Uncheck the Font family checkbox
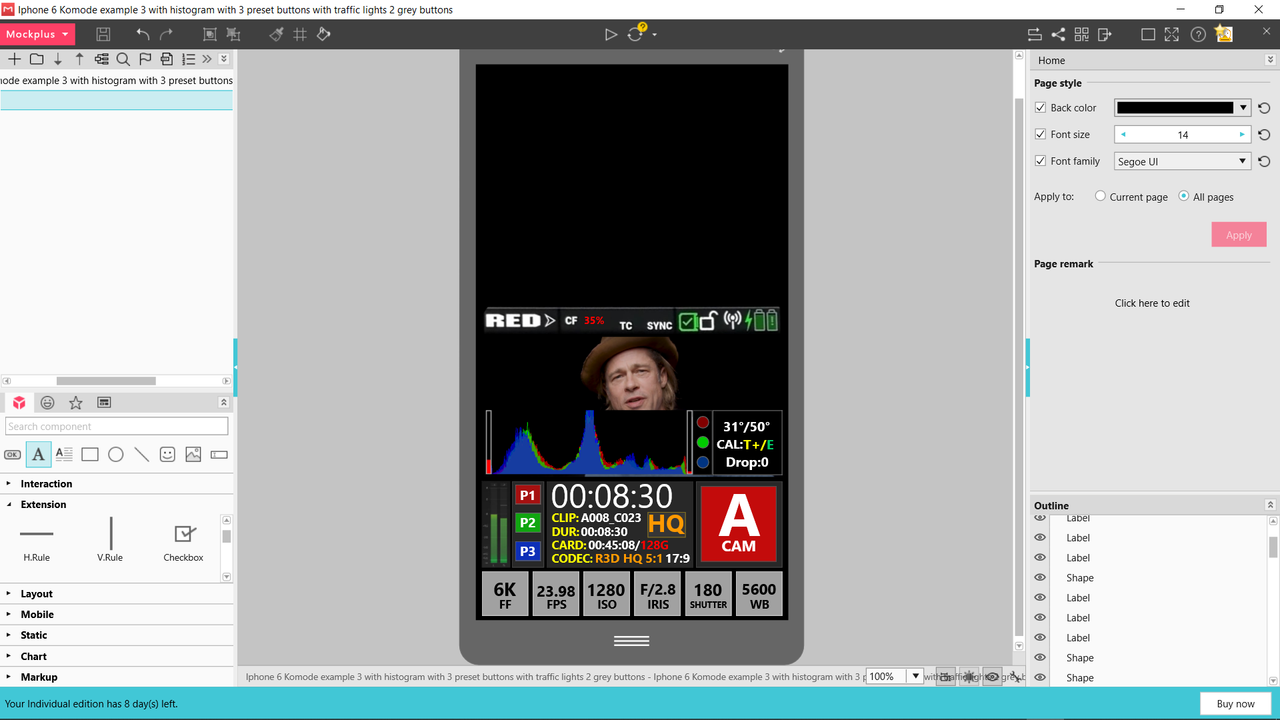1280x720 pixels. pyautogui.click(x=1040, y=161)
